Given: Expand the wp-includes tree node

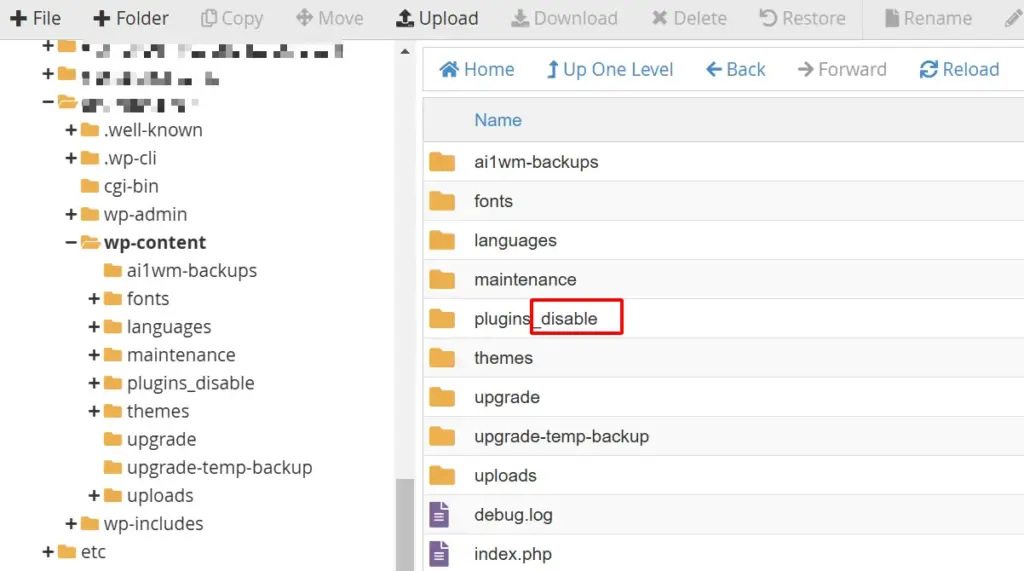Looking at the screenshot, I should [x=71, y=523].
